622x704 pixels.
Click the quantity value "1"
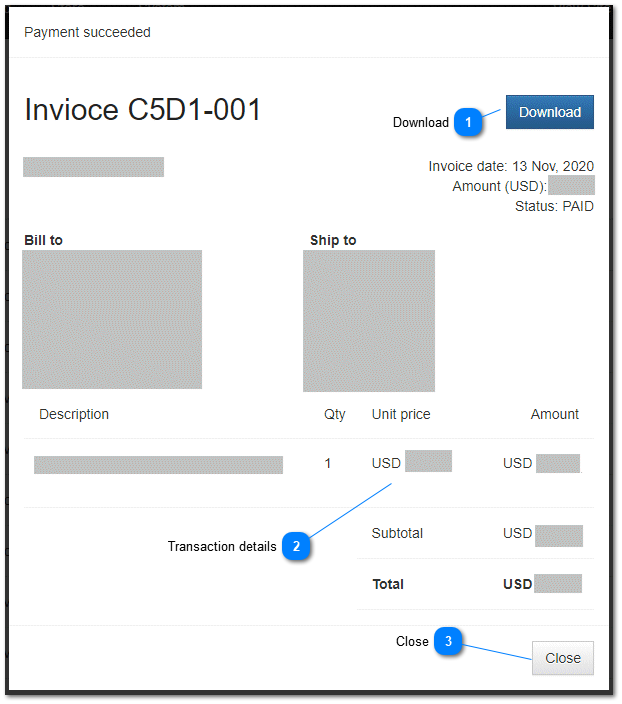click(x=328, y=463)
